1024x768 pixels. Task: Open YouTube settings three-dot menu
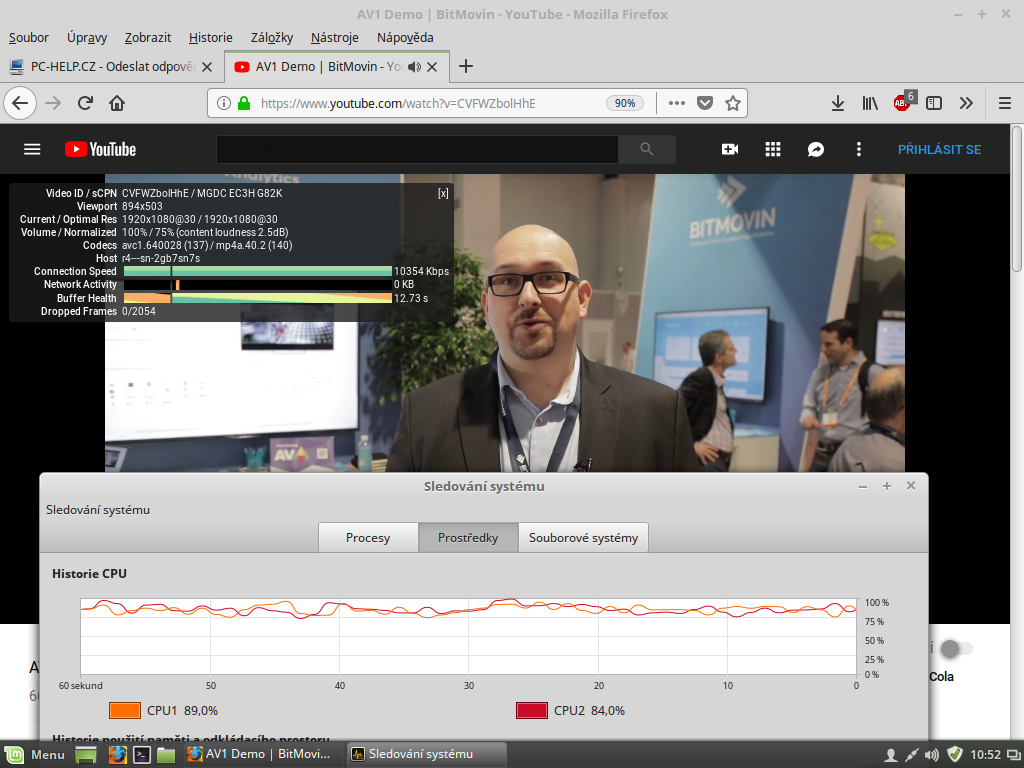pyautogui.click(x=858, y=149)
